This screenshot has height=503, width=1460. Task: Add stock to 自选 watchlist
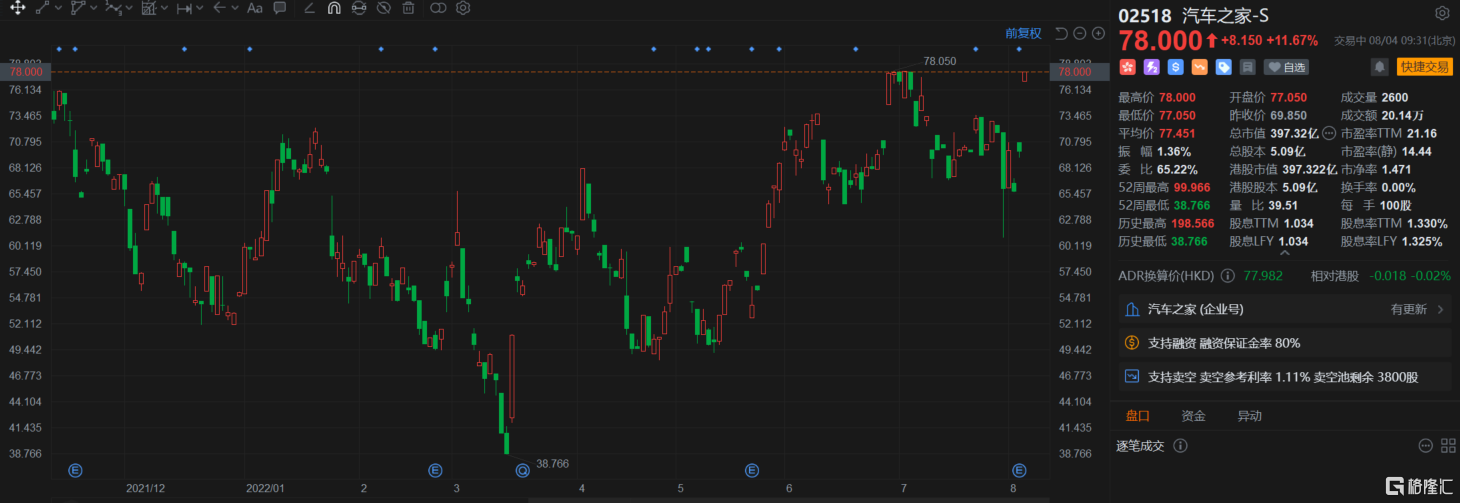click(1286, 67)
